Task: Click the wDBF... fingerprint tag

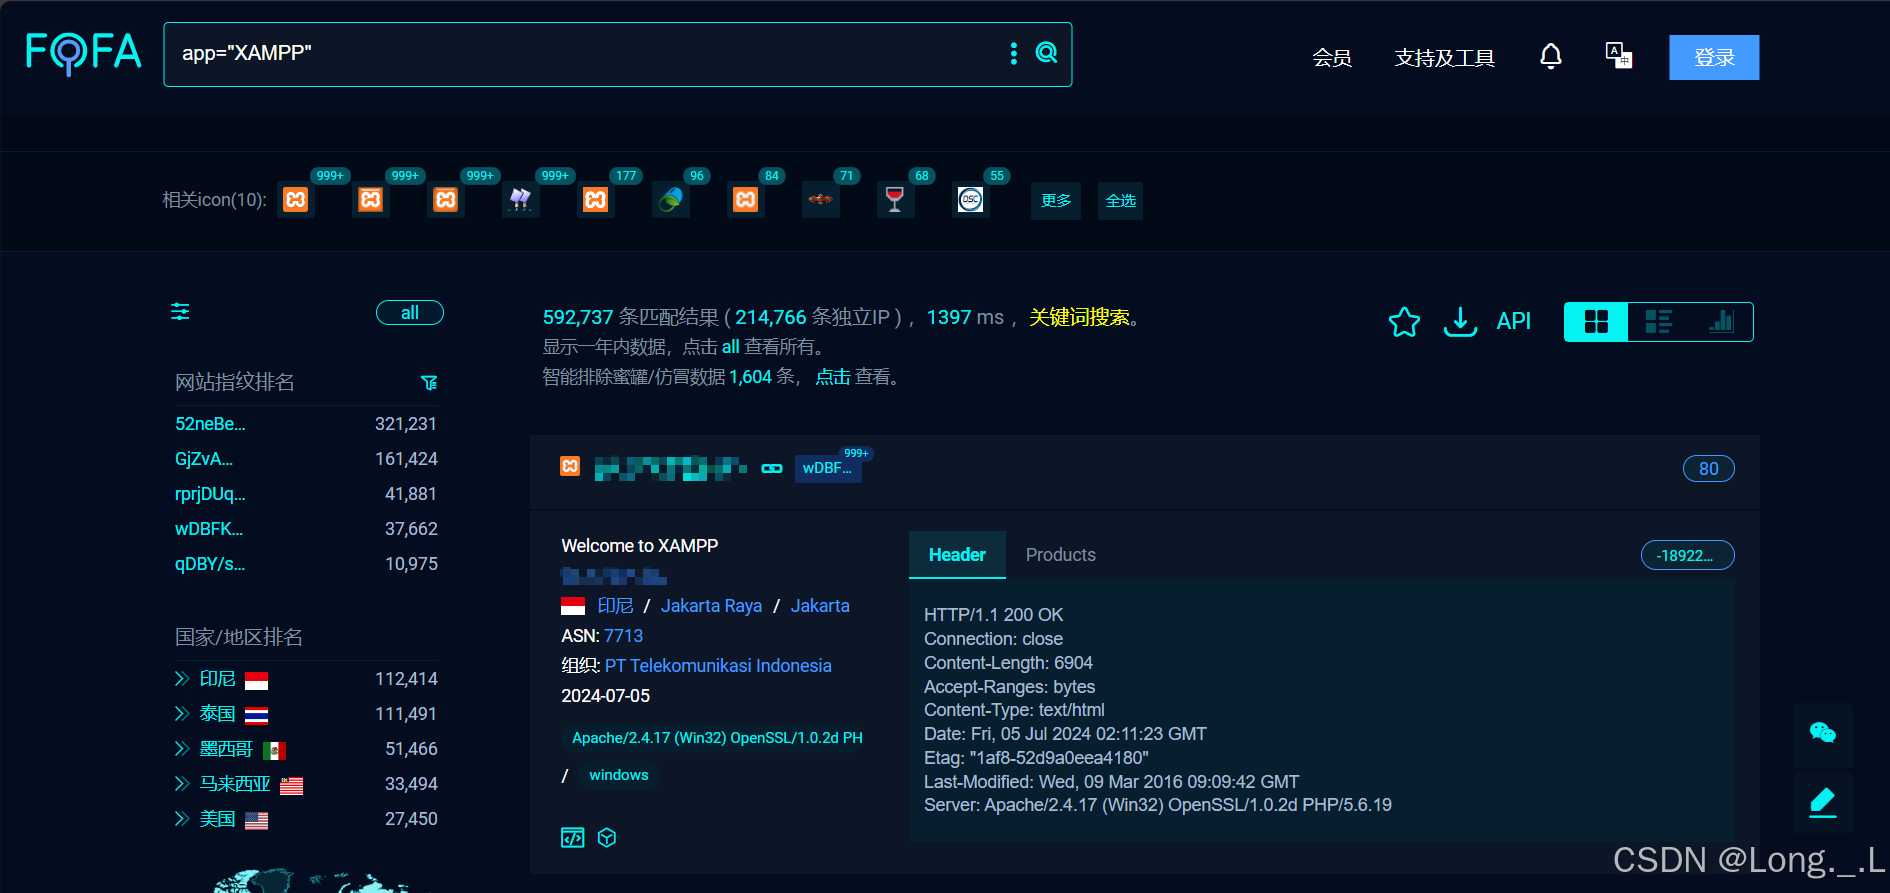Action: 828,468
